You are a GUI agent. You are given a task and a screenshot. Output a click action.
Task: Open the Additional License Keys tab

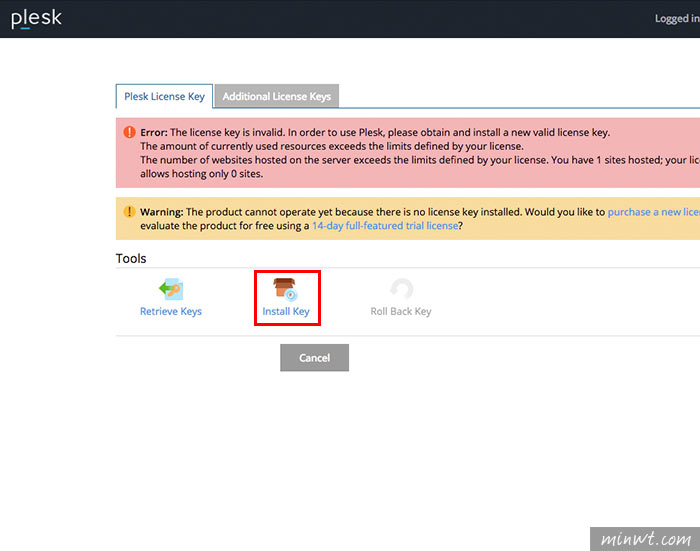pos(276,96)
